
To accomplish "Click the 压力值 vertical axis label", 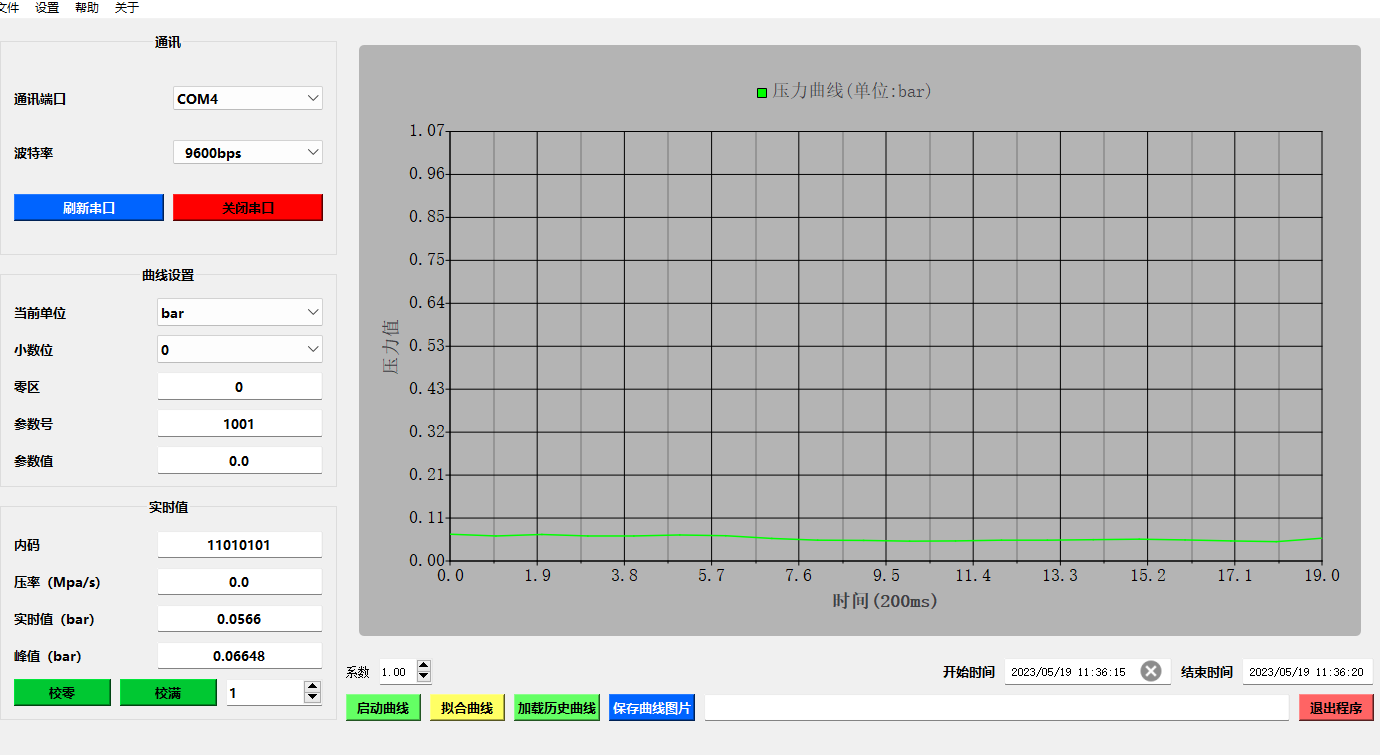I will (391, 346).
